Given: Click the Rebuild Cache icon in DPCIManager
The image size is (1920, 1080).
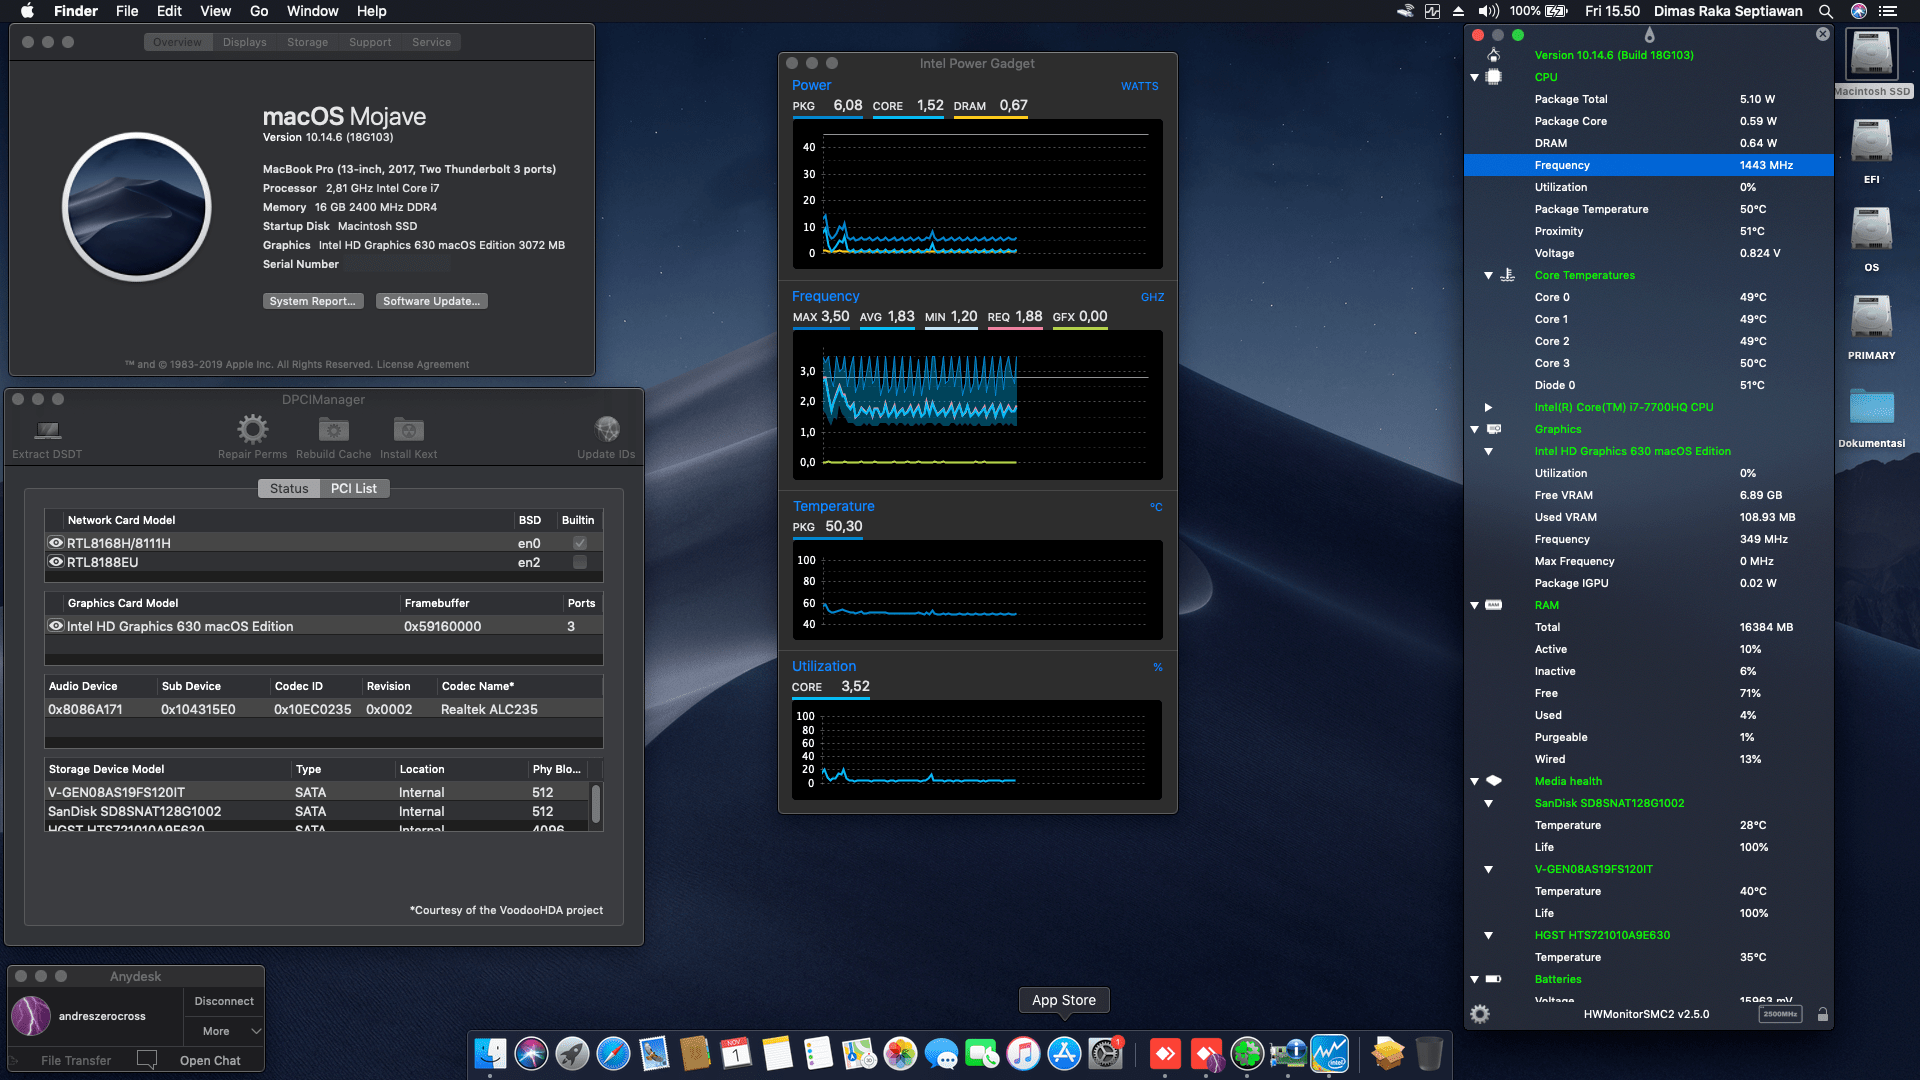Looking at the screenshot, I should point(333,430).
